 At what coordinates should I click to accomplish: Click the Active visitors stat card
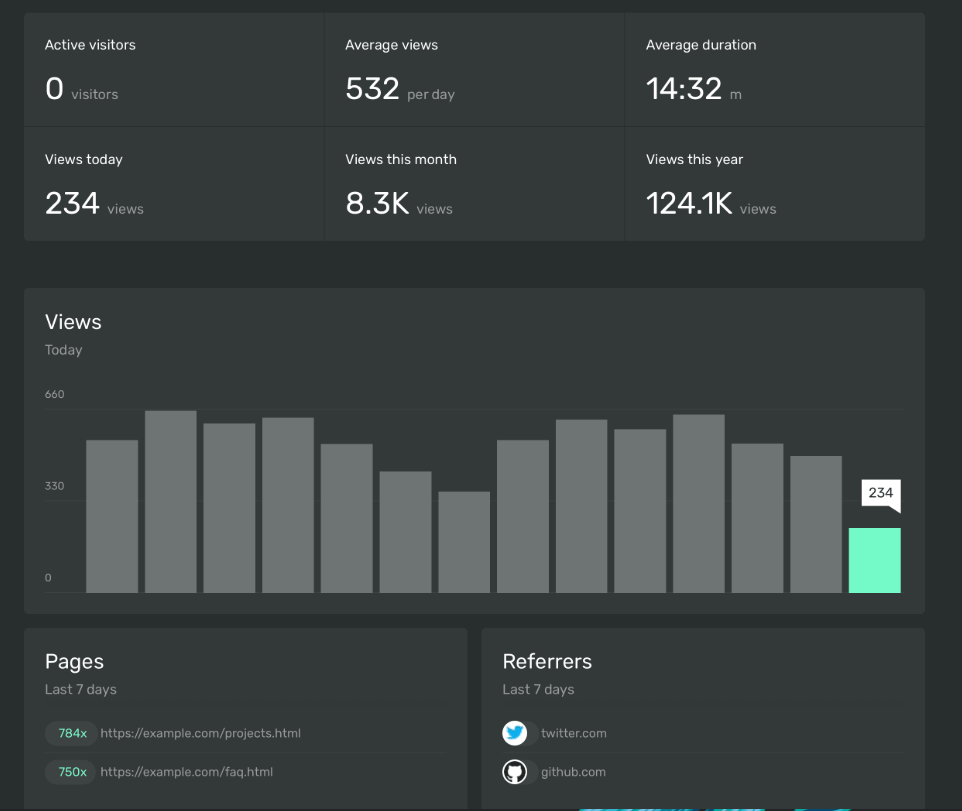click(x=173, y=70)
